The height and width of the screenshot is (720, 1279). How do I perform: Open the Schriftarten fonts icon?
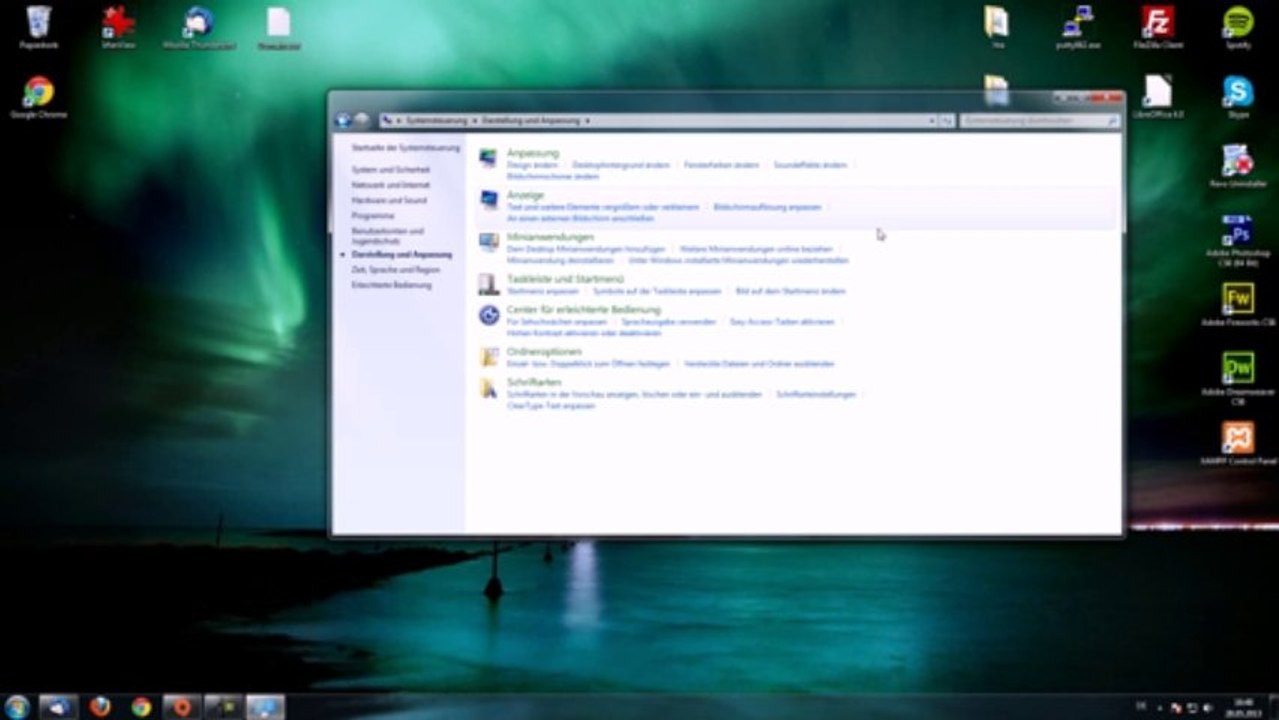[488, 388]
